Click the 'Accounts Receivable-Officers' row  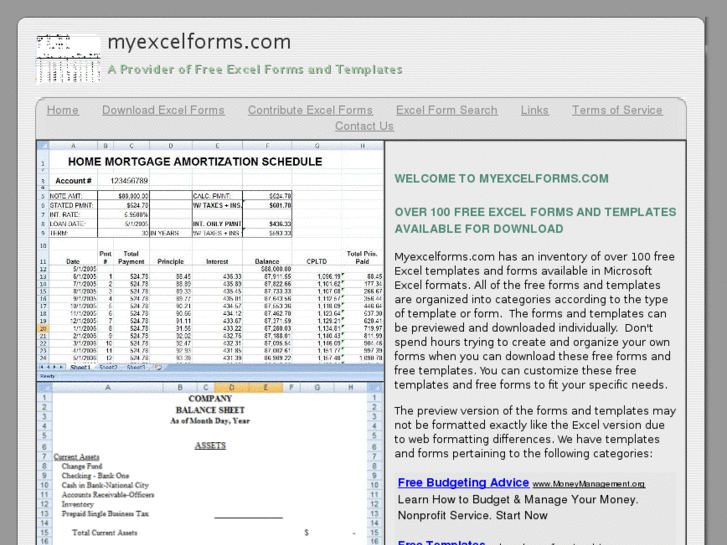click(x=108, y=495)
